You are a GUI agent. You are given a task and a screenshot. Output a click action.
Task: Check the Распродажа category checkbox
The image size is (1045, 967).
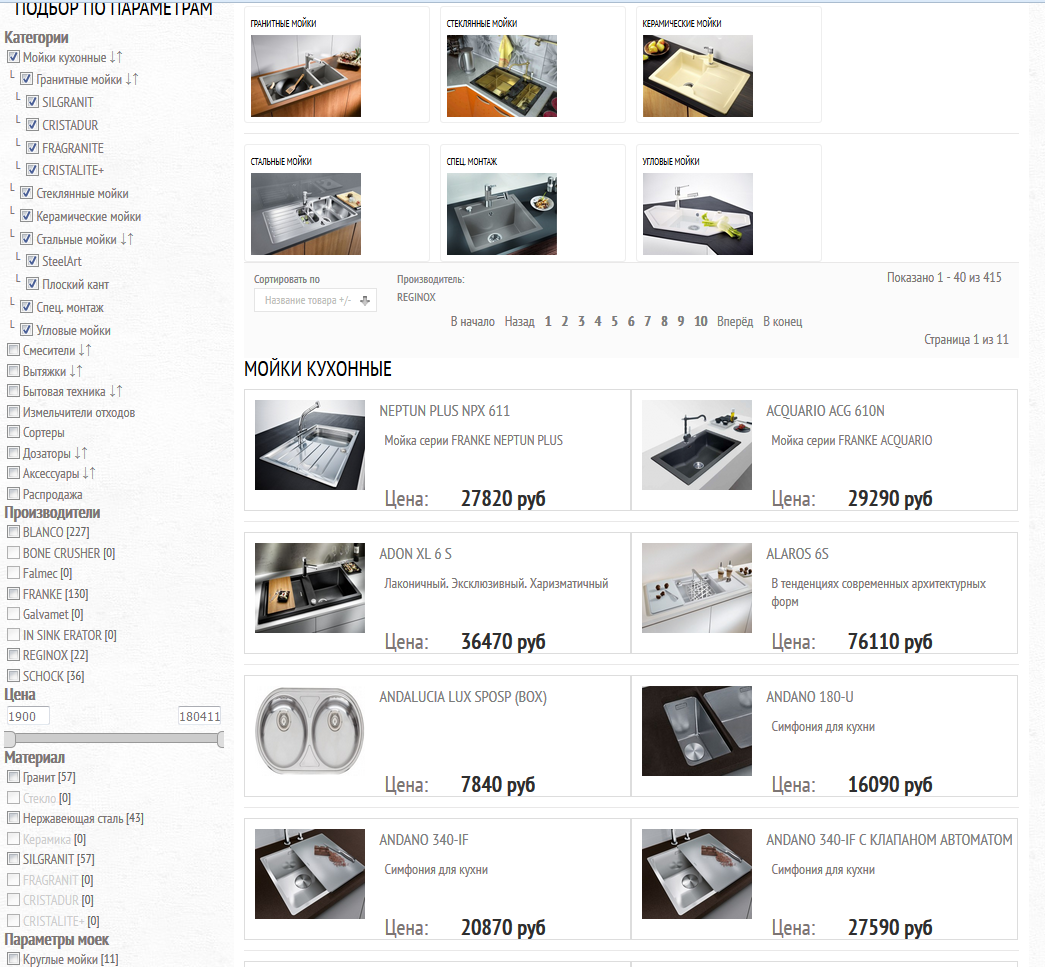point(13,494)
